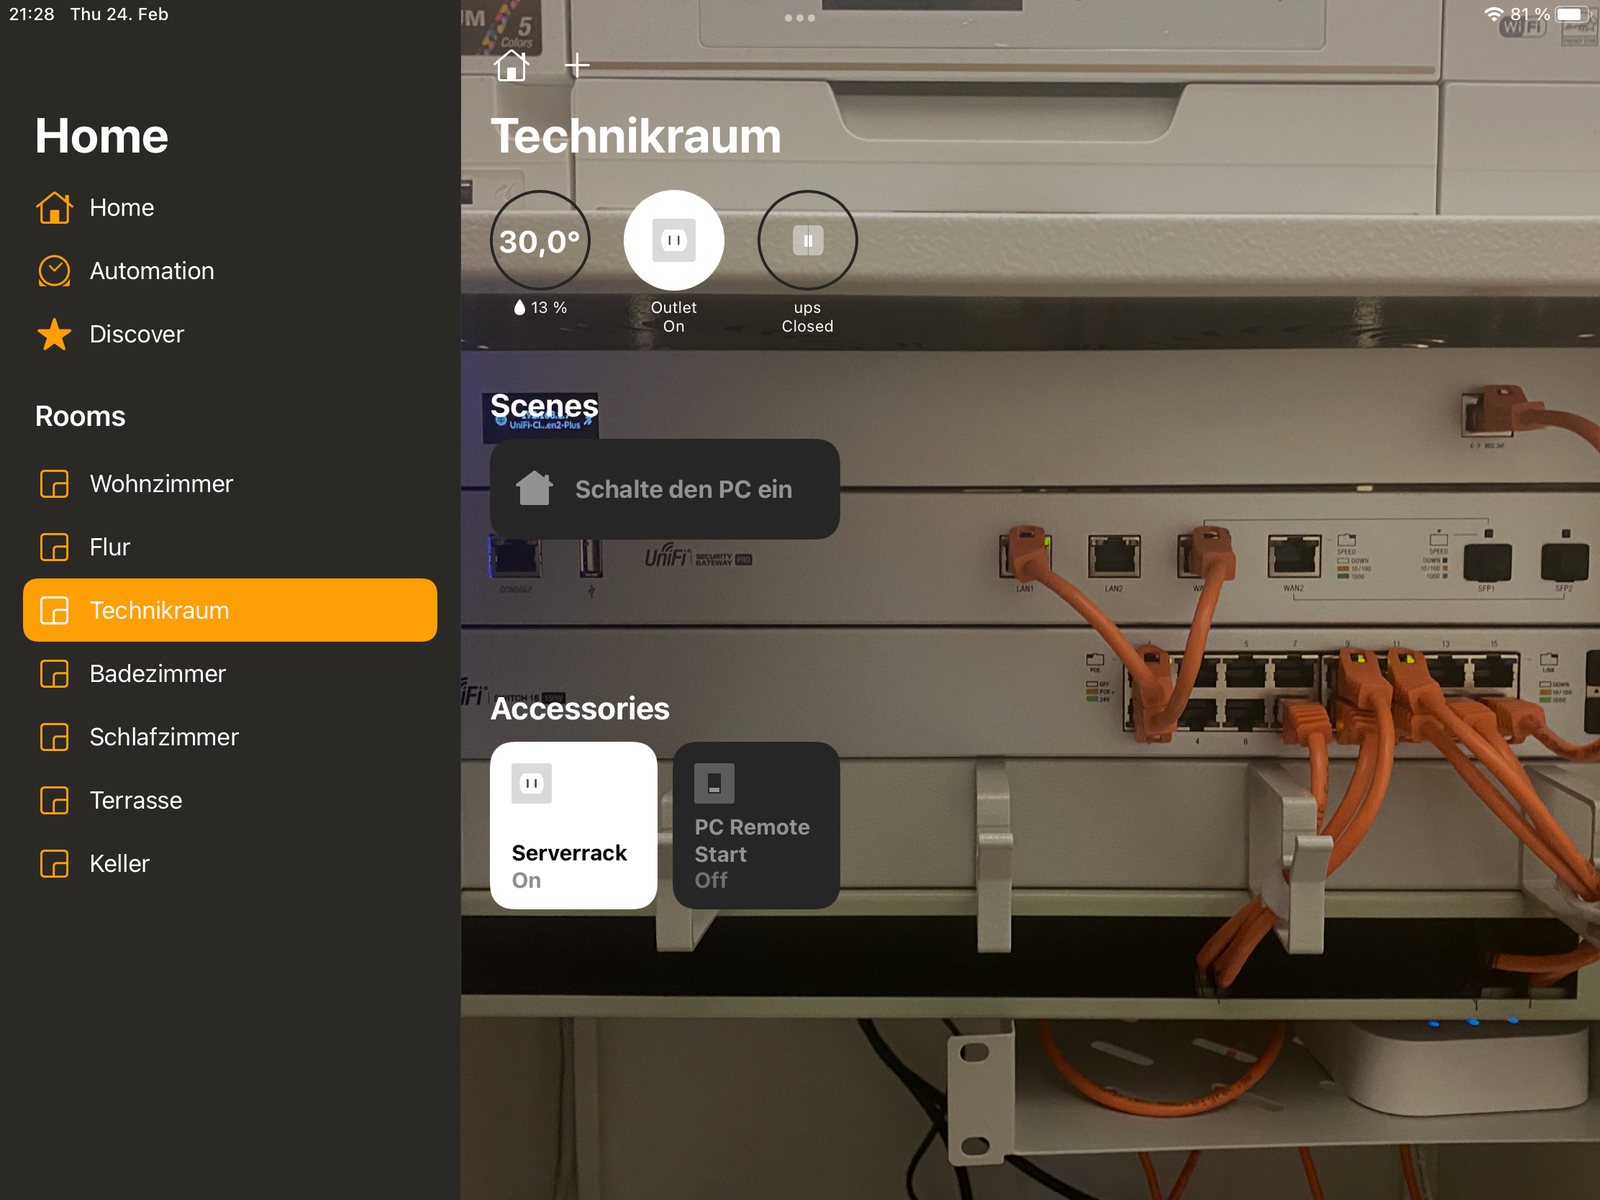Click the Keller room icon

[x=54, y=864]
